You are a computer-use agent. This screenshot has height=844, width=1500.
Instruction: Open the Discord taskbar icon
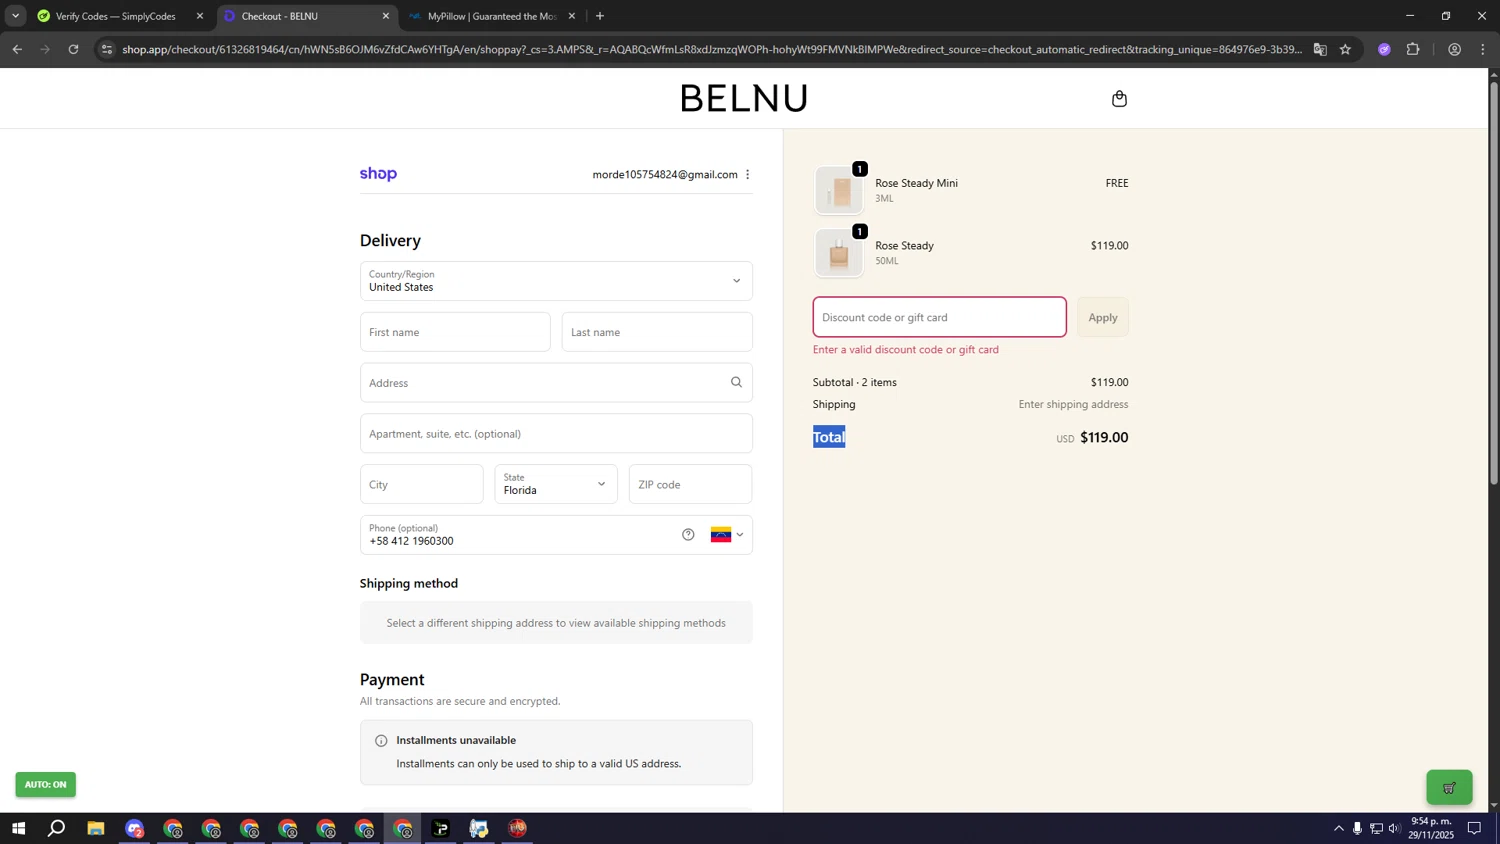tap(134, 829)
